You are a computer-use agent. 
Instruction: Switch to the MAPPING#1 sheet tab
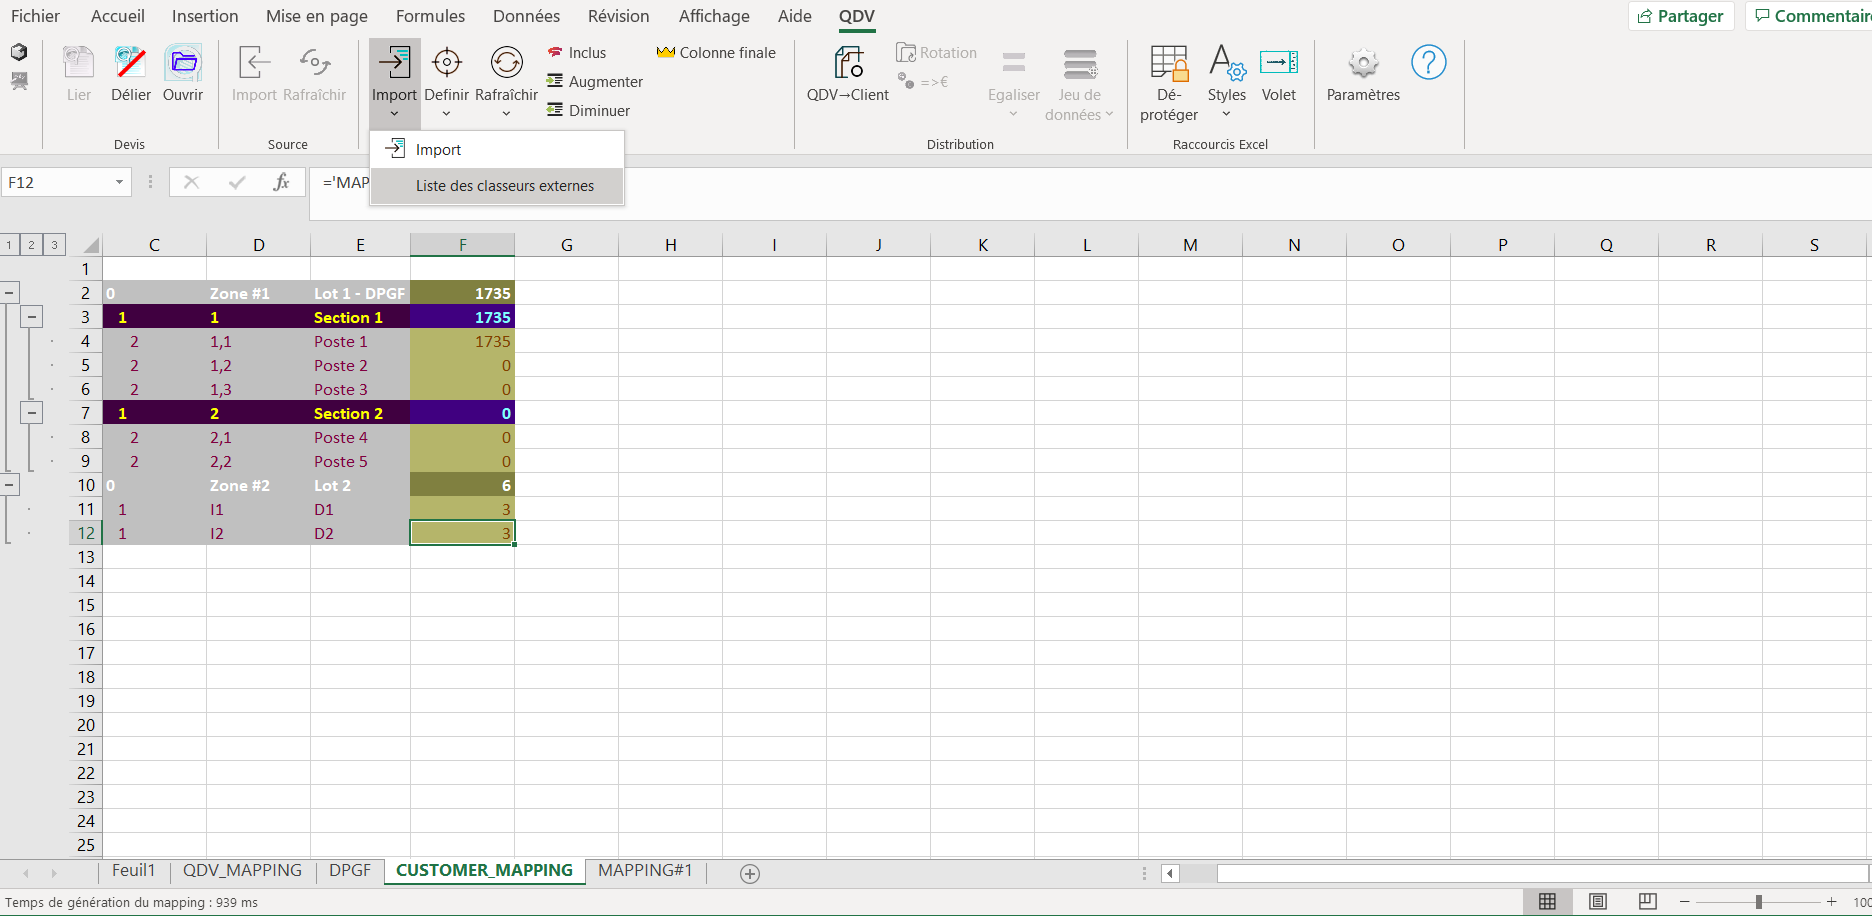(x=645, y=871)
